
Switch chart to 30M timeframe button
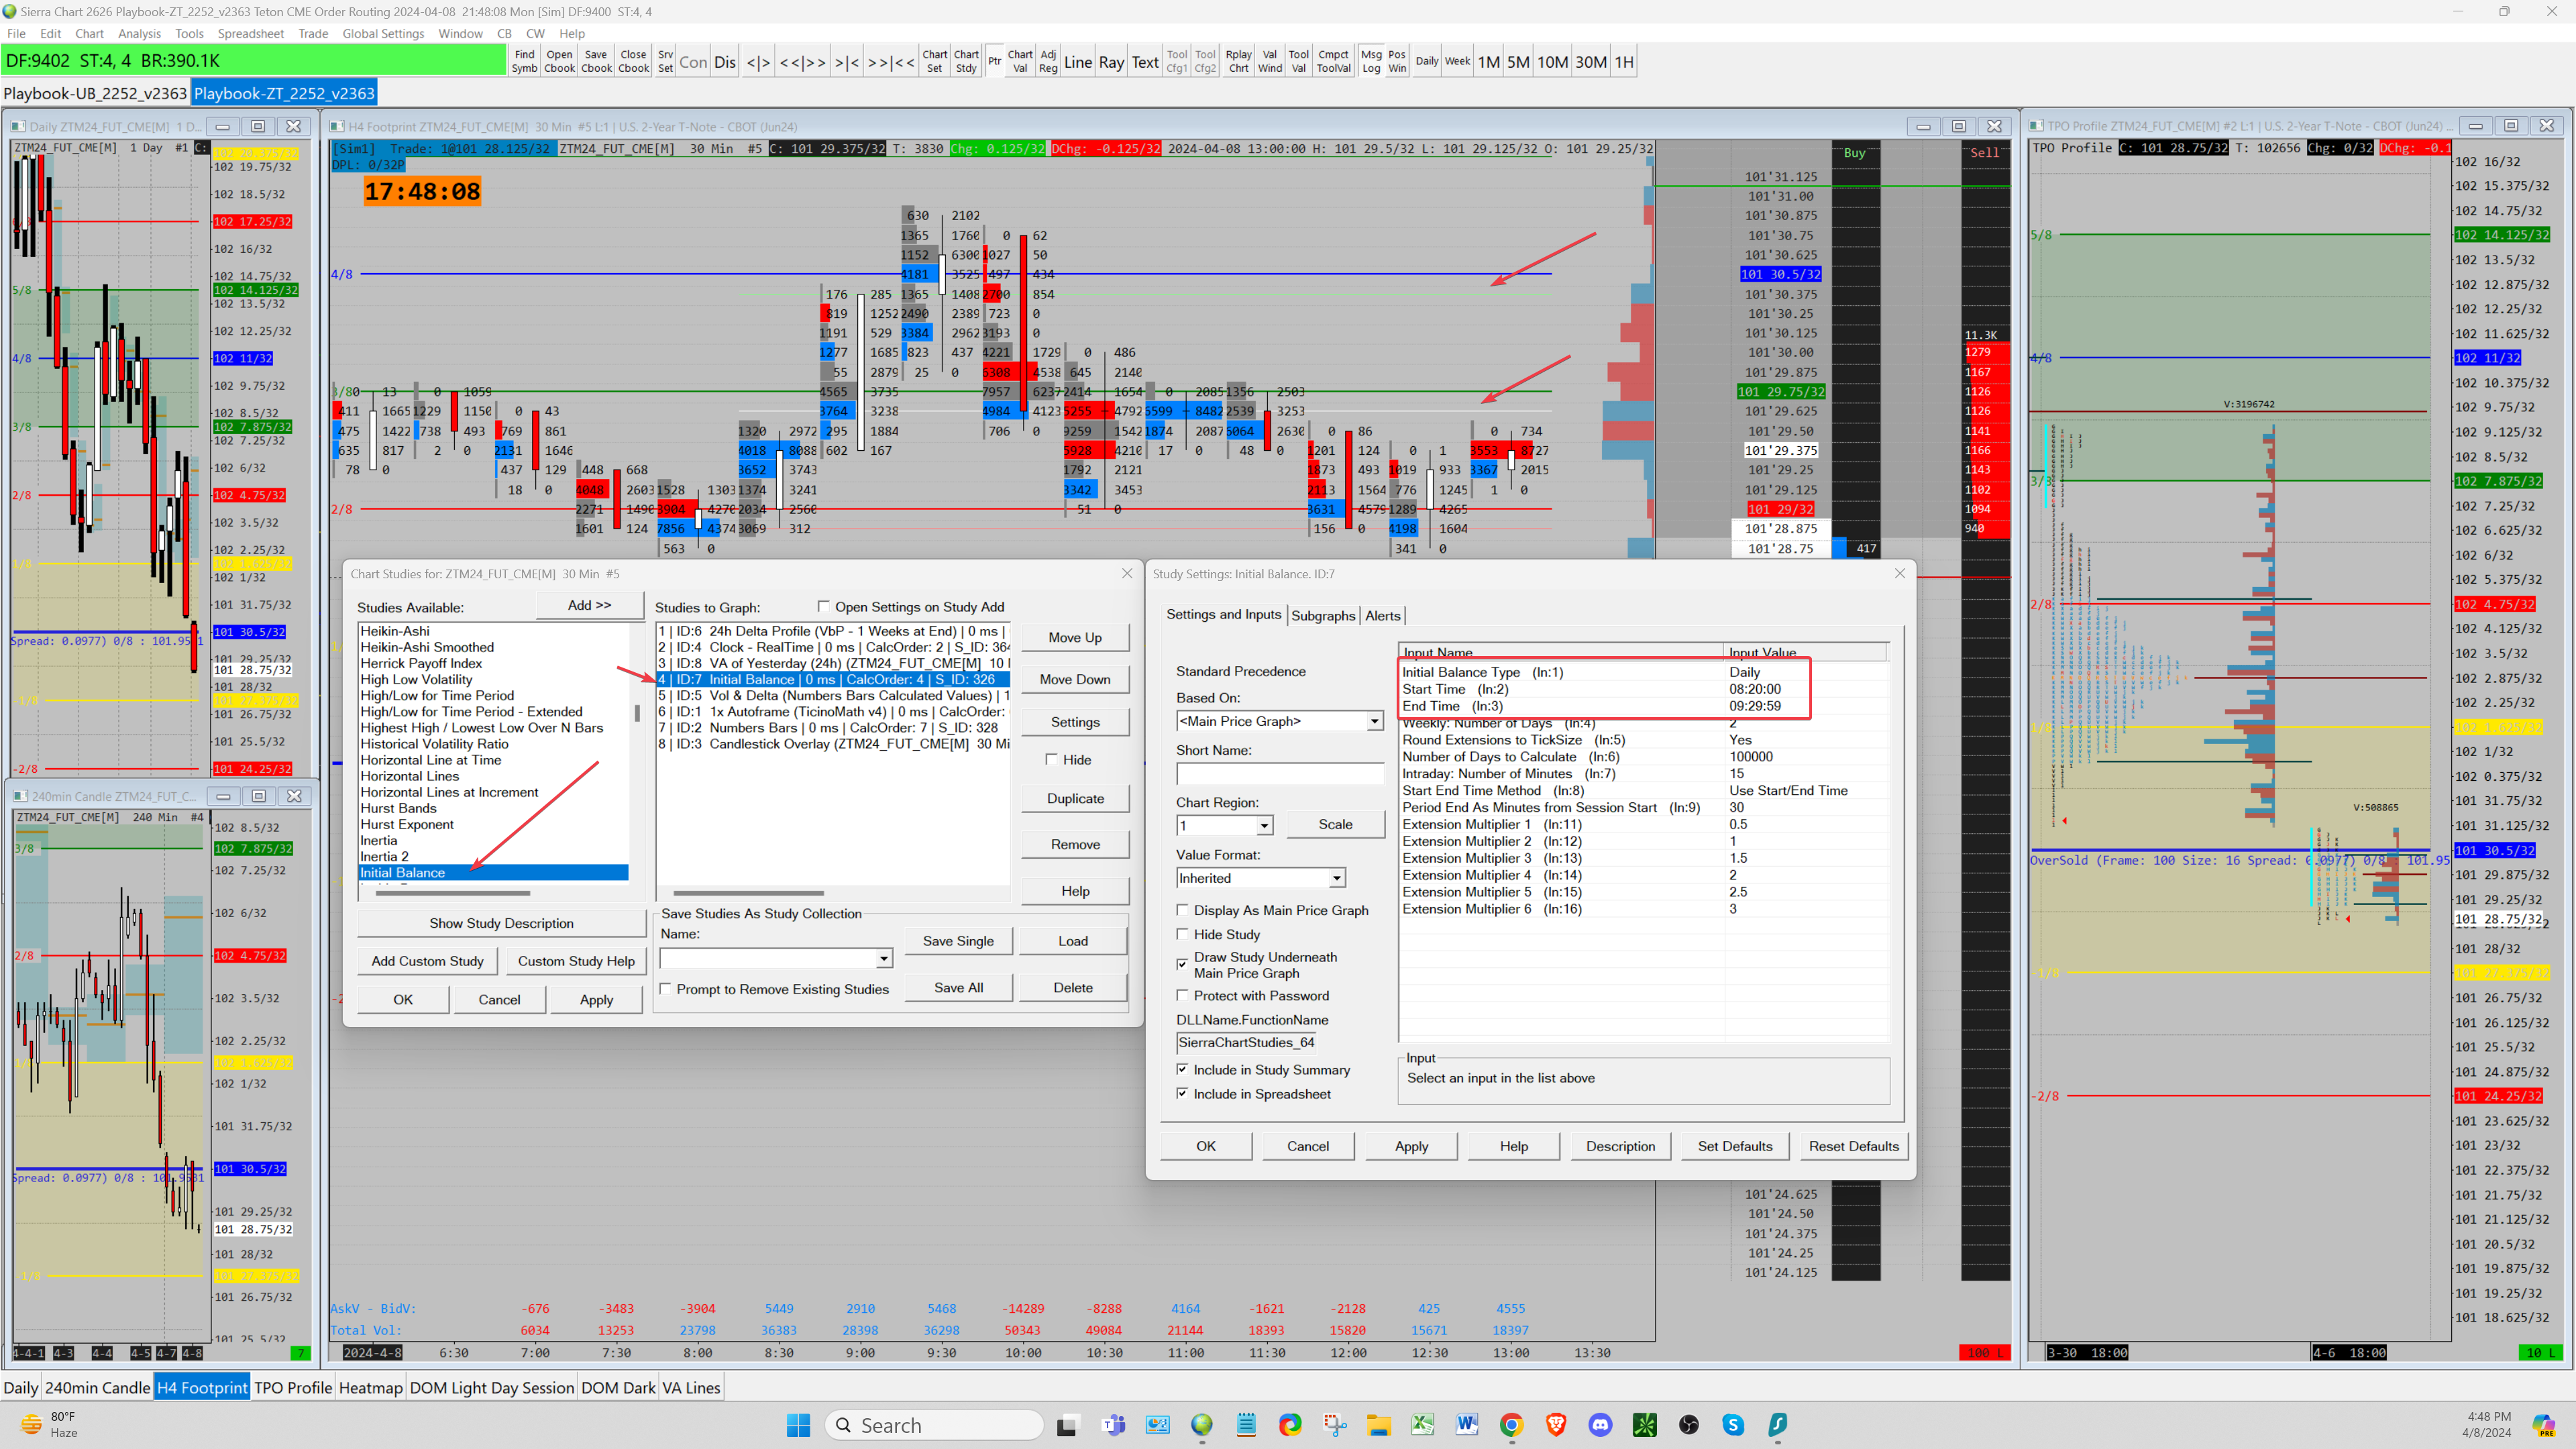tap(1590, 62)
